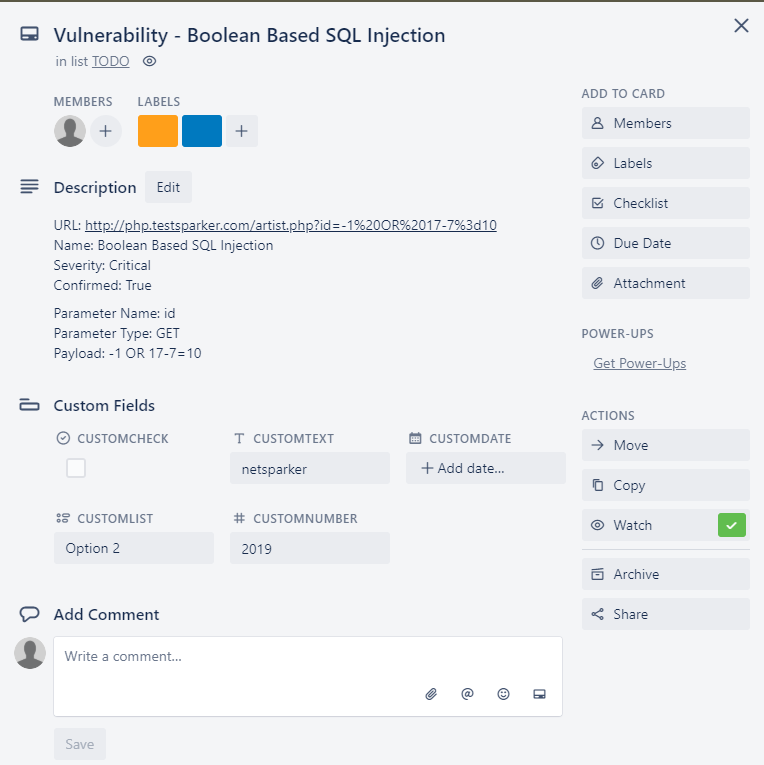Toggle the CustomCheck checkbox
The width and height of the screenshot is (764, 765).
coord(76,468)
